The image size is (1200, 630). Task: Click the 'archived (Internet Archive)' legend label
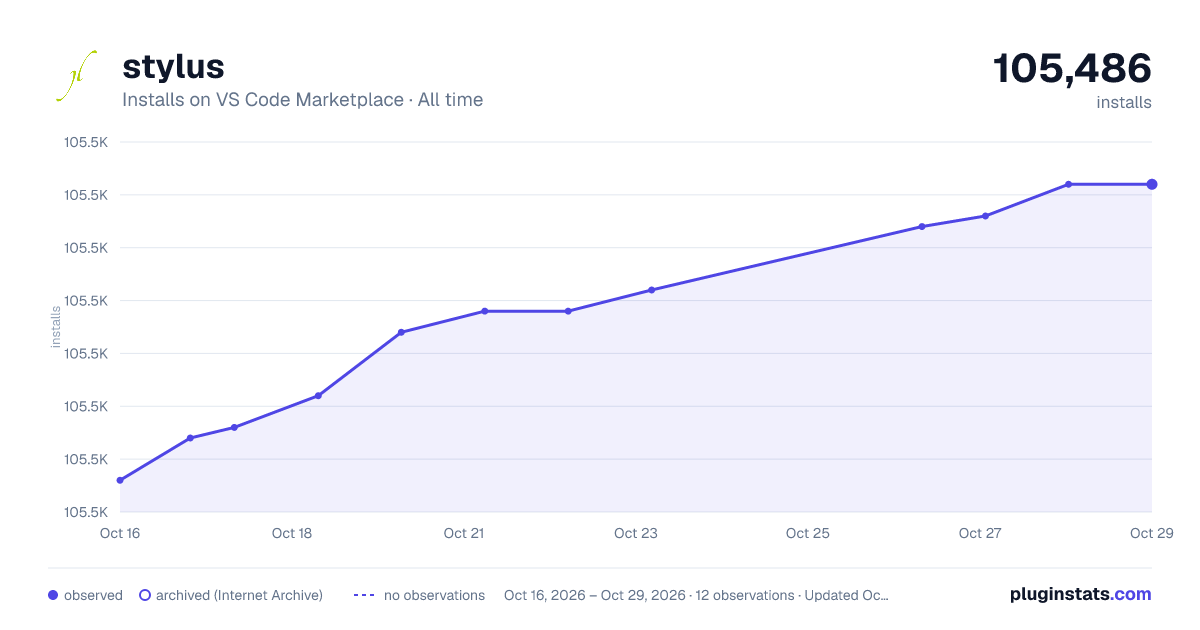click(239, 595)
